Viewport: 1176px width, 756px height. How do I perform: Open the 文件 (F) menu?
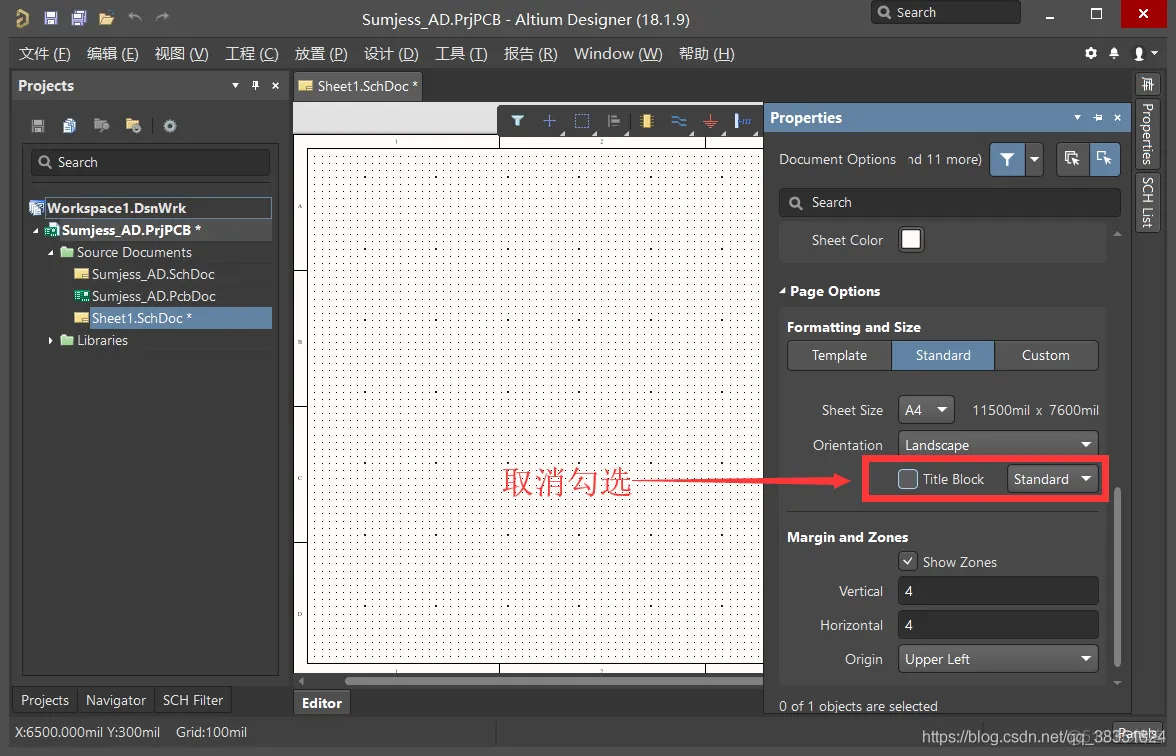coord(44,54)
